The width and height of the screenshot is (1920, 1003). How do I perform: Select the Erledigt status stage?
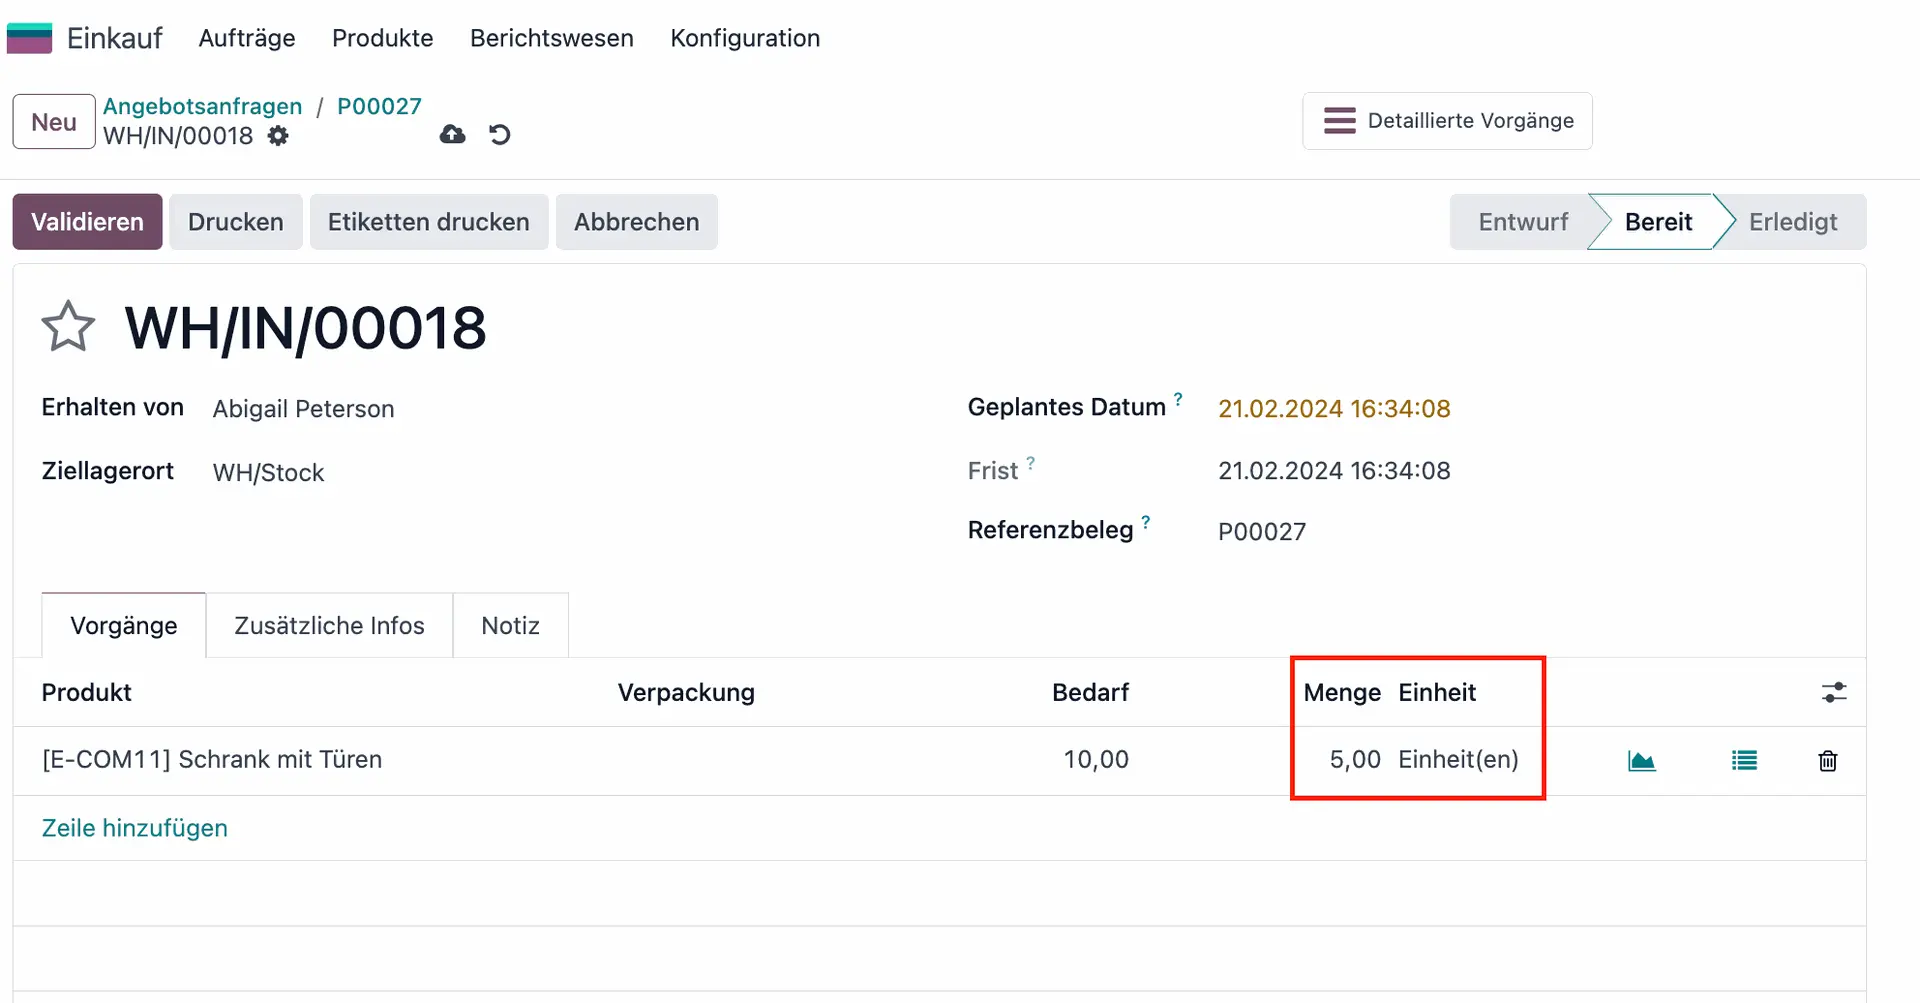pyautogui.click(x=1792, y=222)
